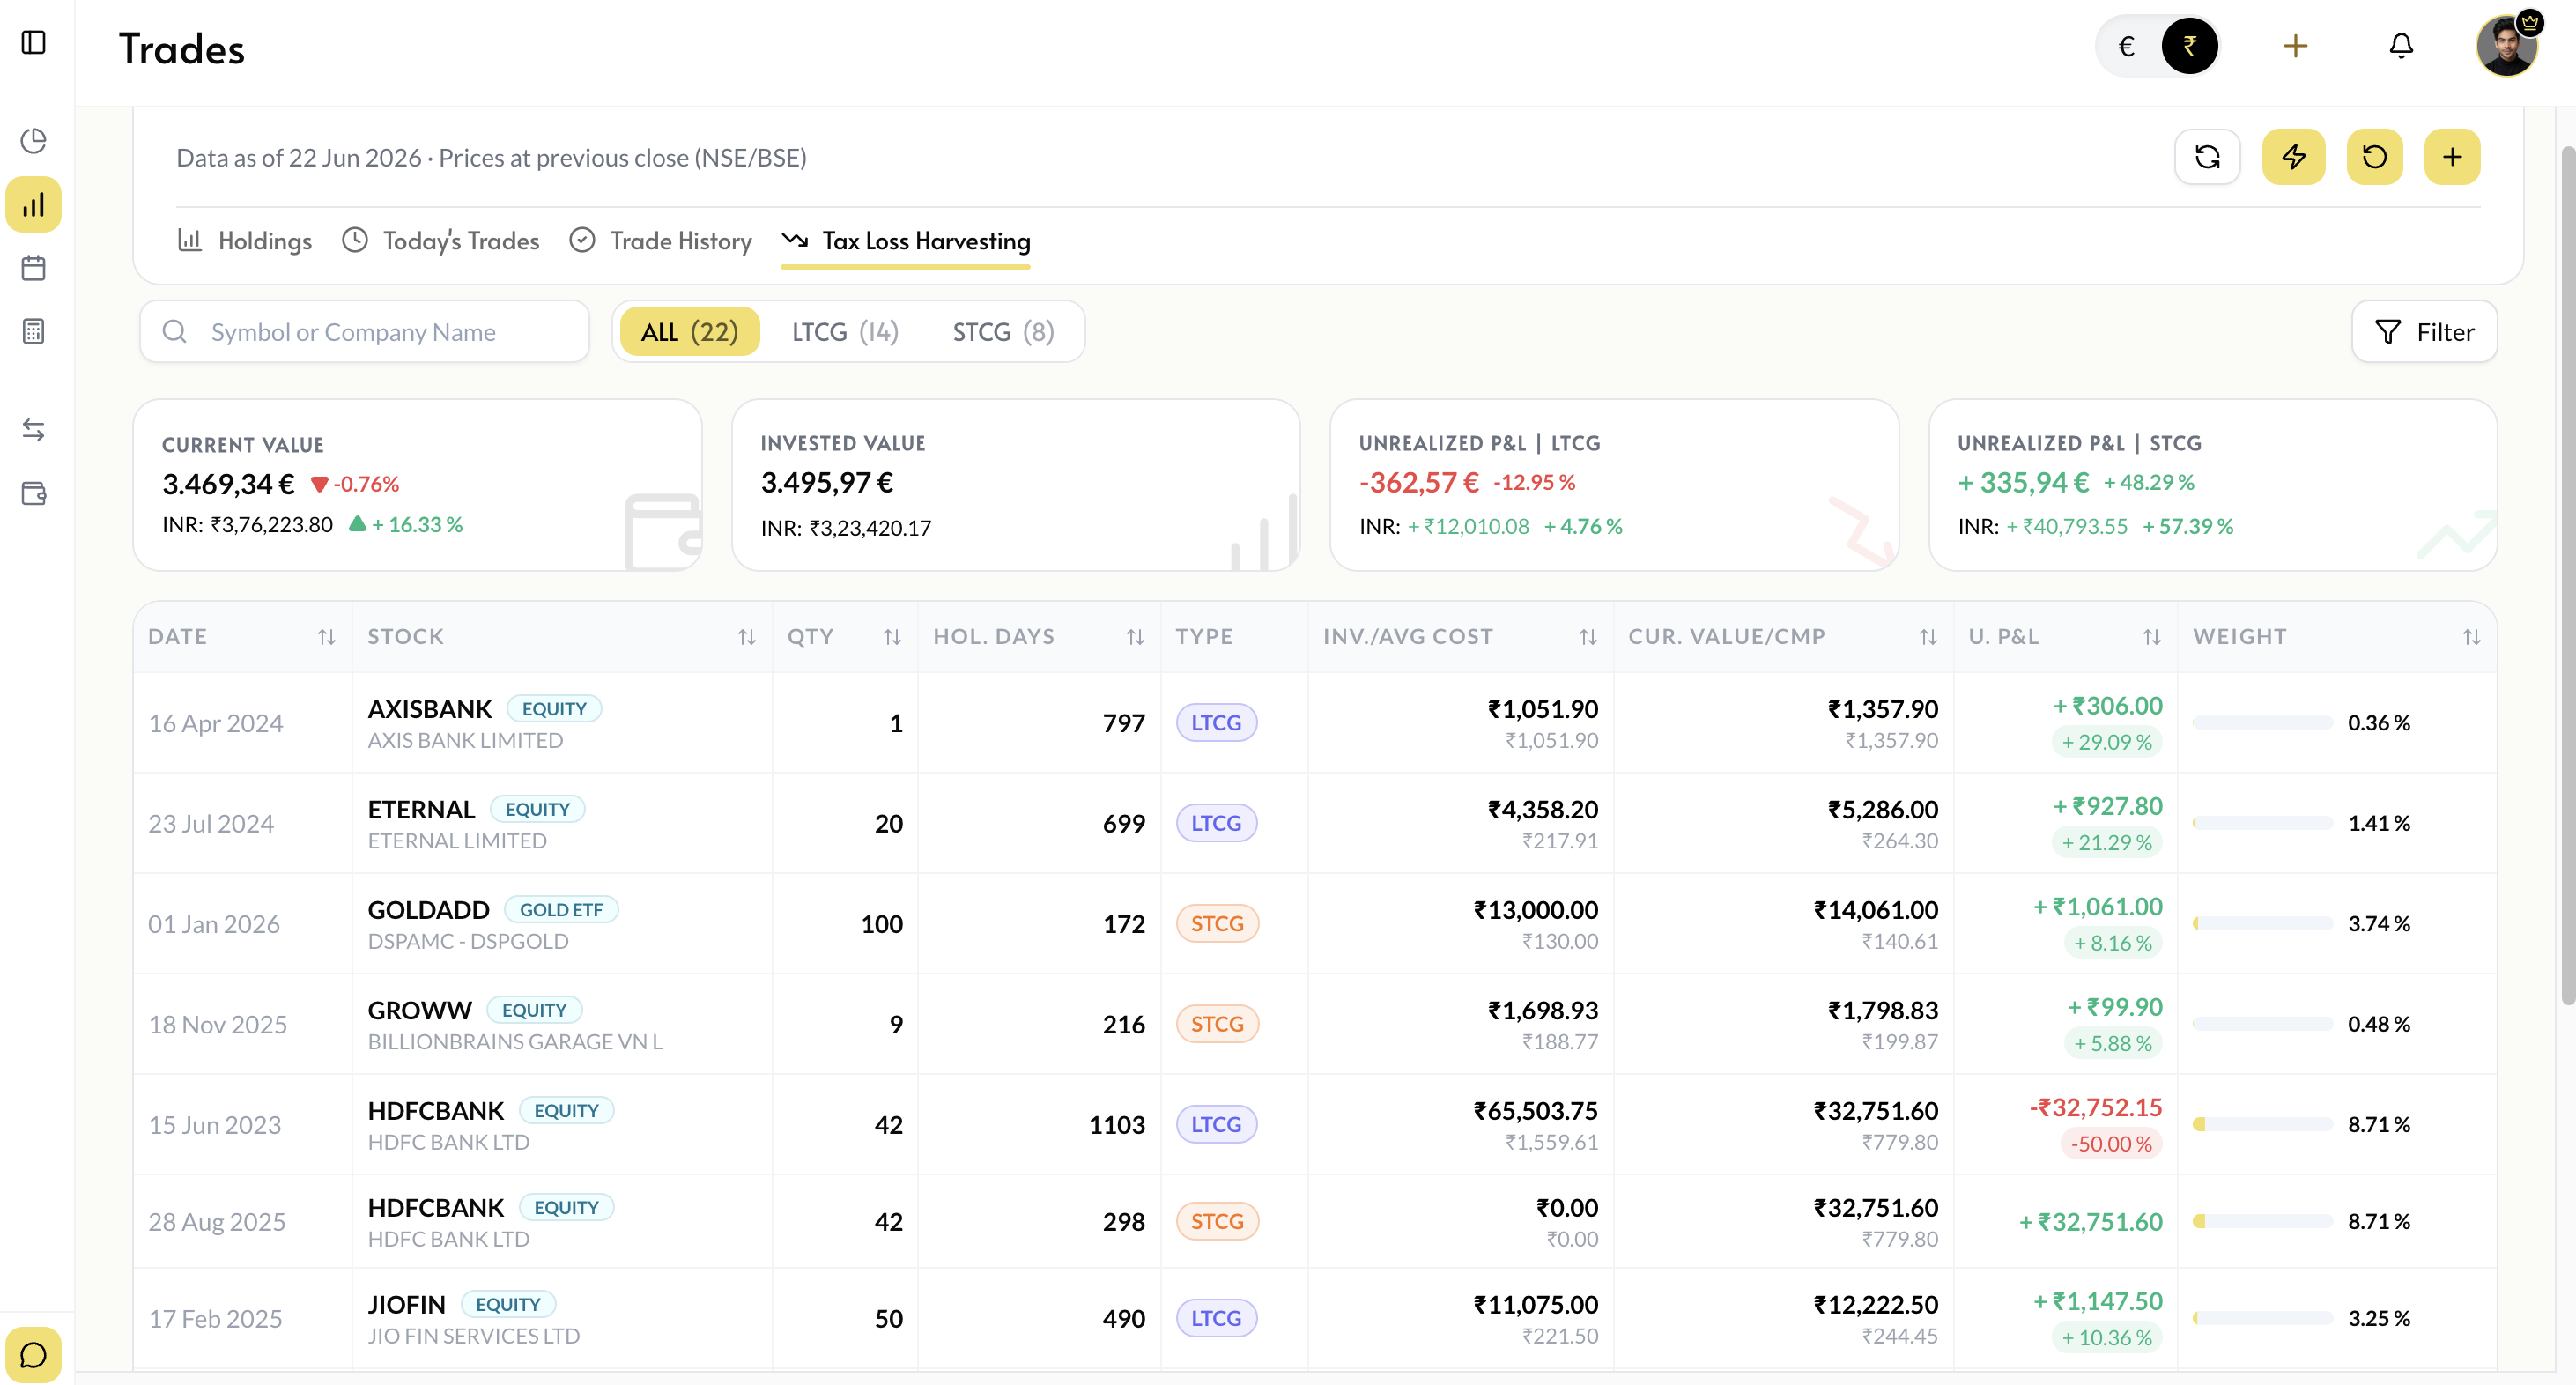Sort table by U. P&L column
2576x1385 pixels.
[x=2152, y=637]
